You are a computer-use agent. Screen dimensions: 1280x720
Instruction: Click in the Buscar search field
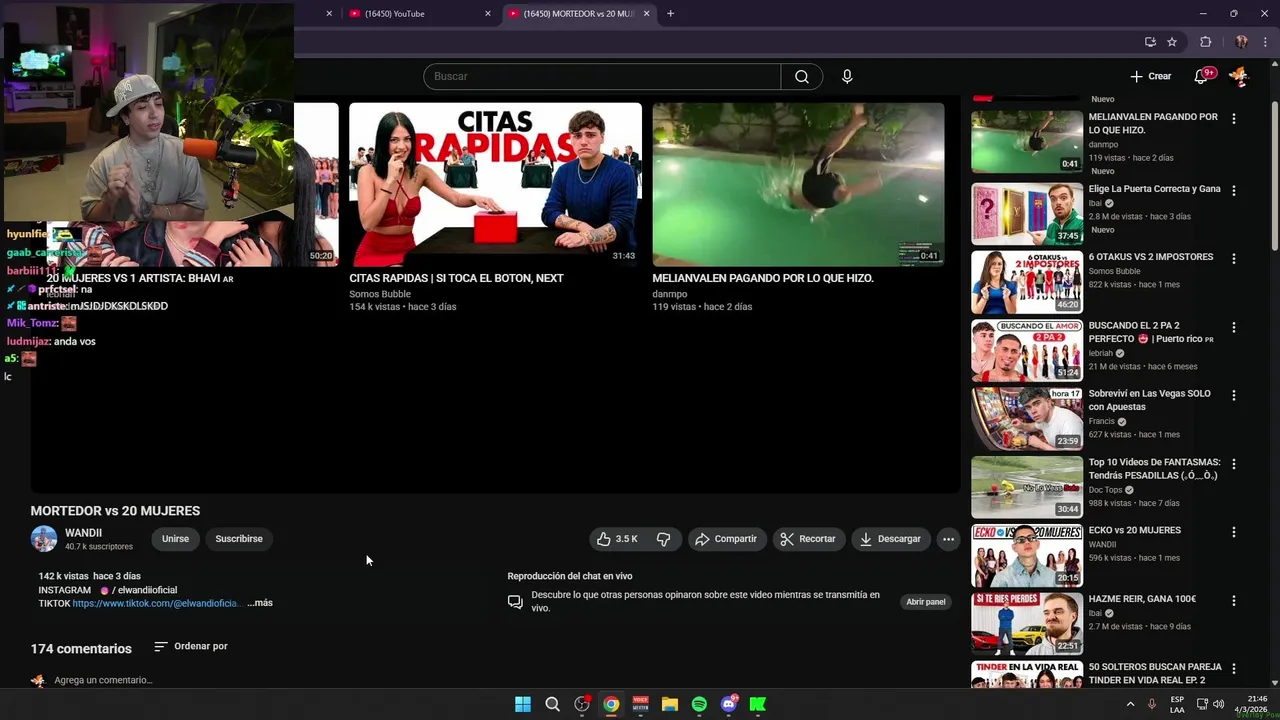pyautogui.click(x=602, y=77)
